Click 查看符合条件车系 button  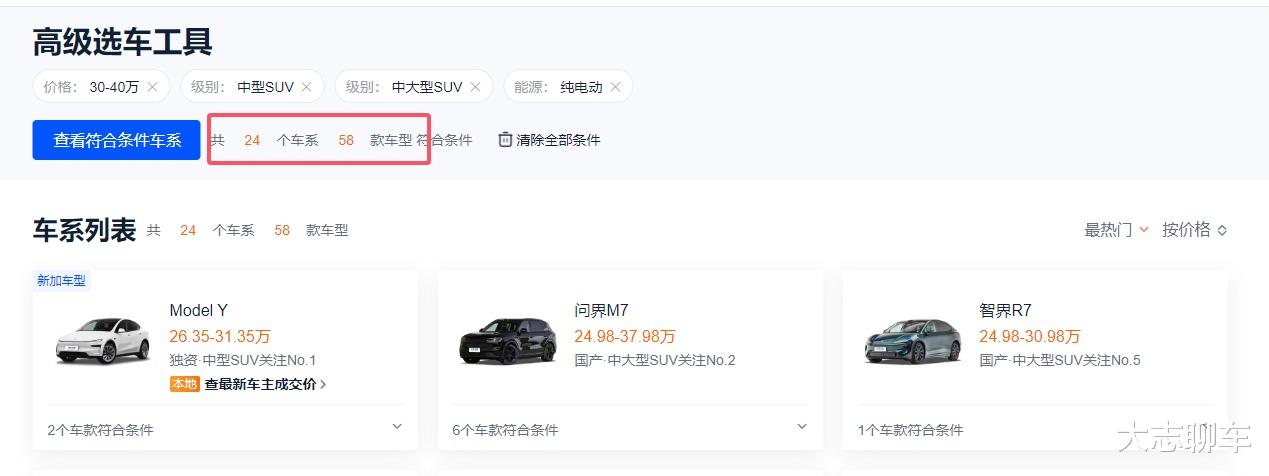[x=117, y=140]
